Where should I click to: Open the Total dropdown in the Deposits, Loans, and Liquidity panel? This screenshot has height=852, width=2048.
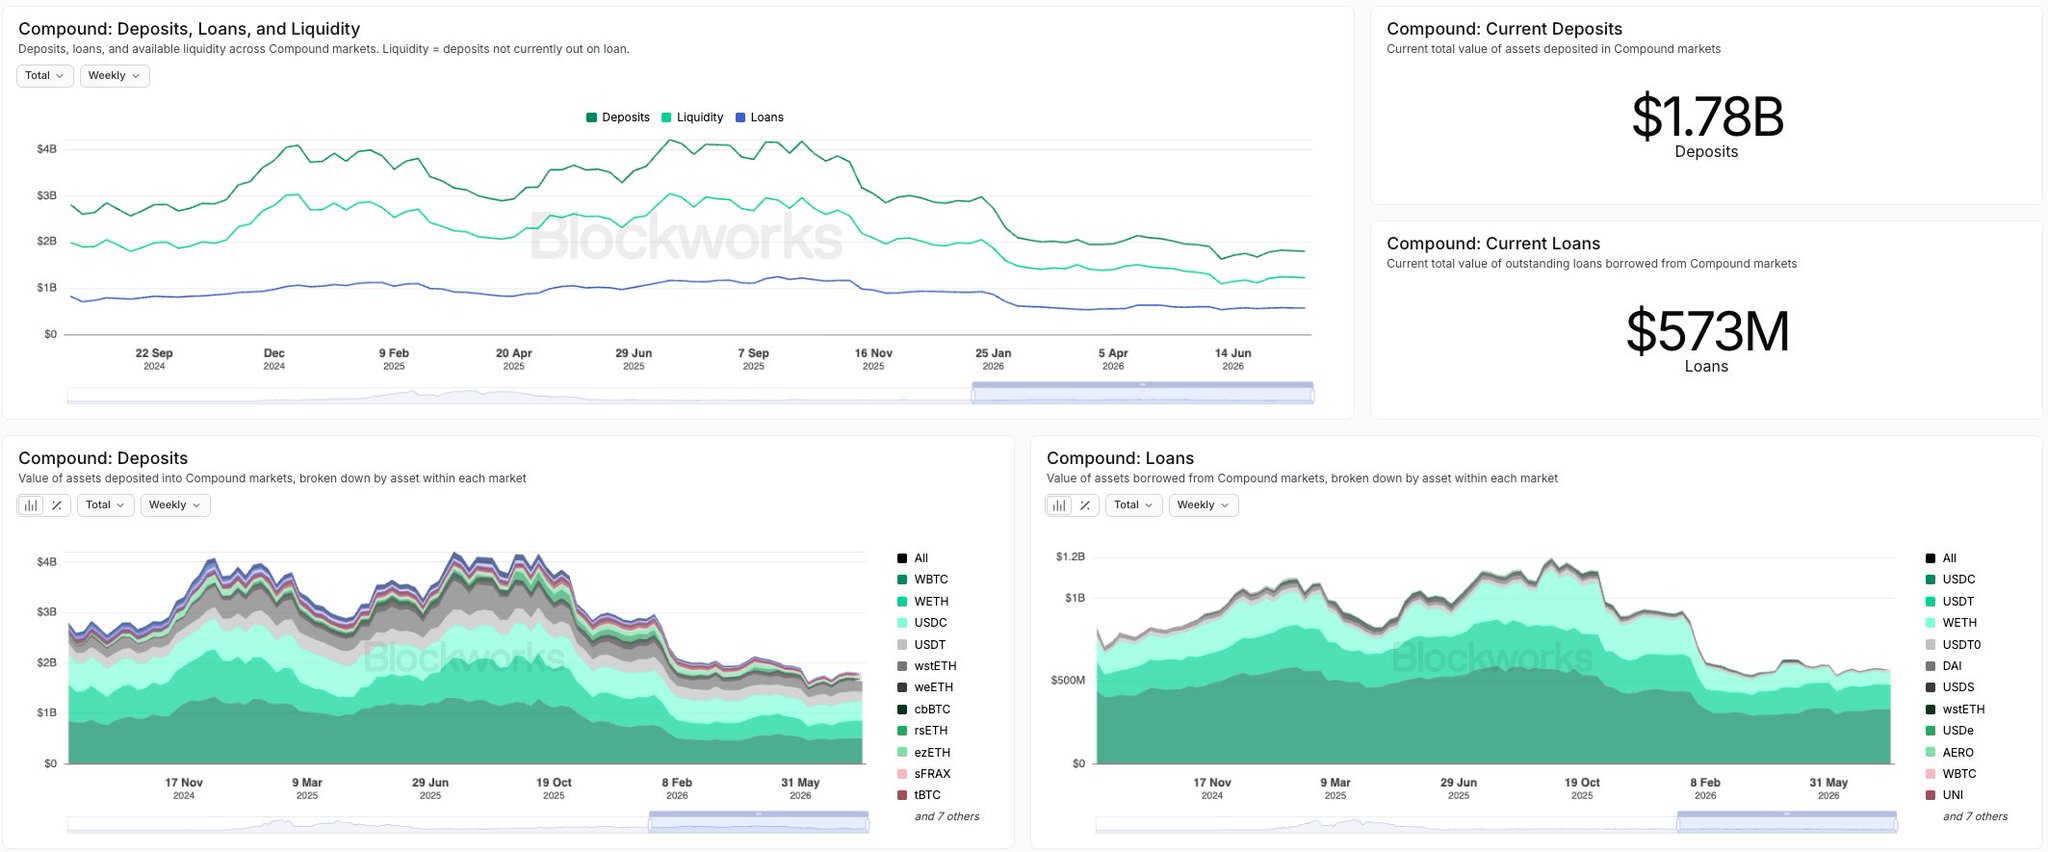coord(45,76)
